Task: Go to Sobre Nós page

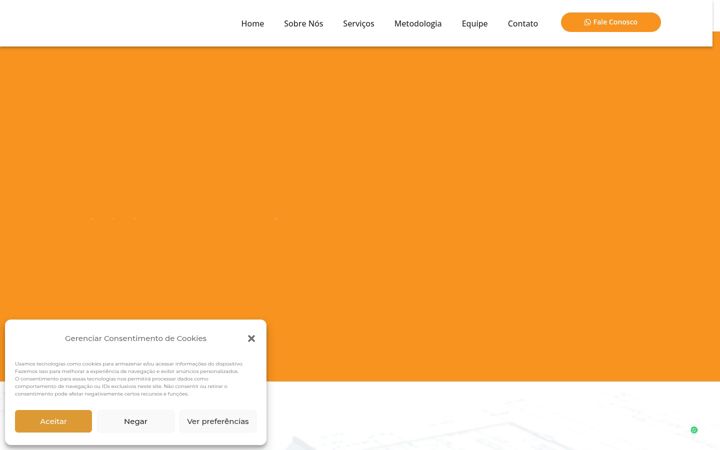Action: click(303, 23)
